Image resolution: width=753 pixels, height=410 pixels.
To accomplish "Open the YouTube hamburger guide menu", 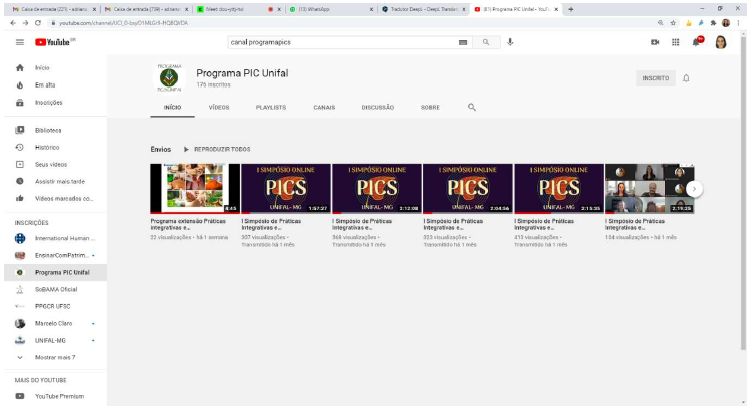I will click(x=20, y=42).
